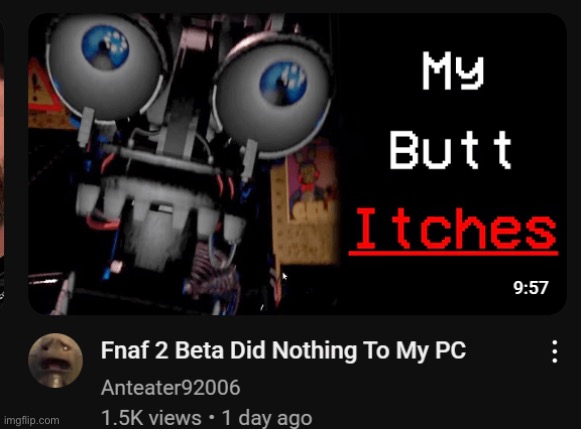Click the 1.5K views text

coord(151,418)
